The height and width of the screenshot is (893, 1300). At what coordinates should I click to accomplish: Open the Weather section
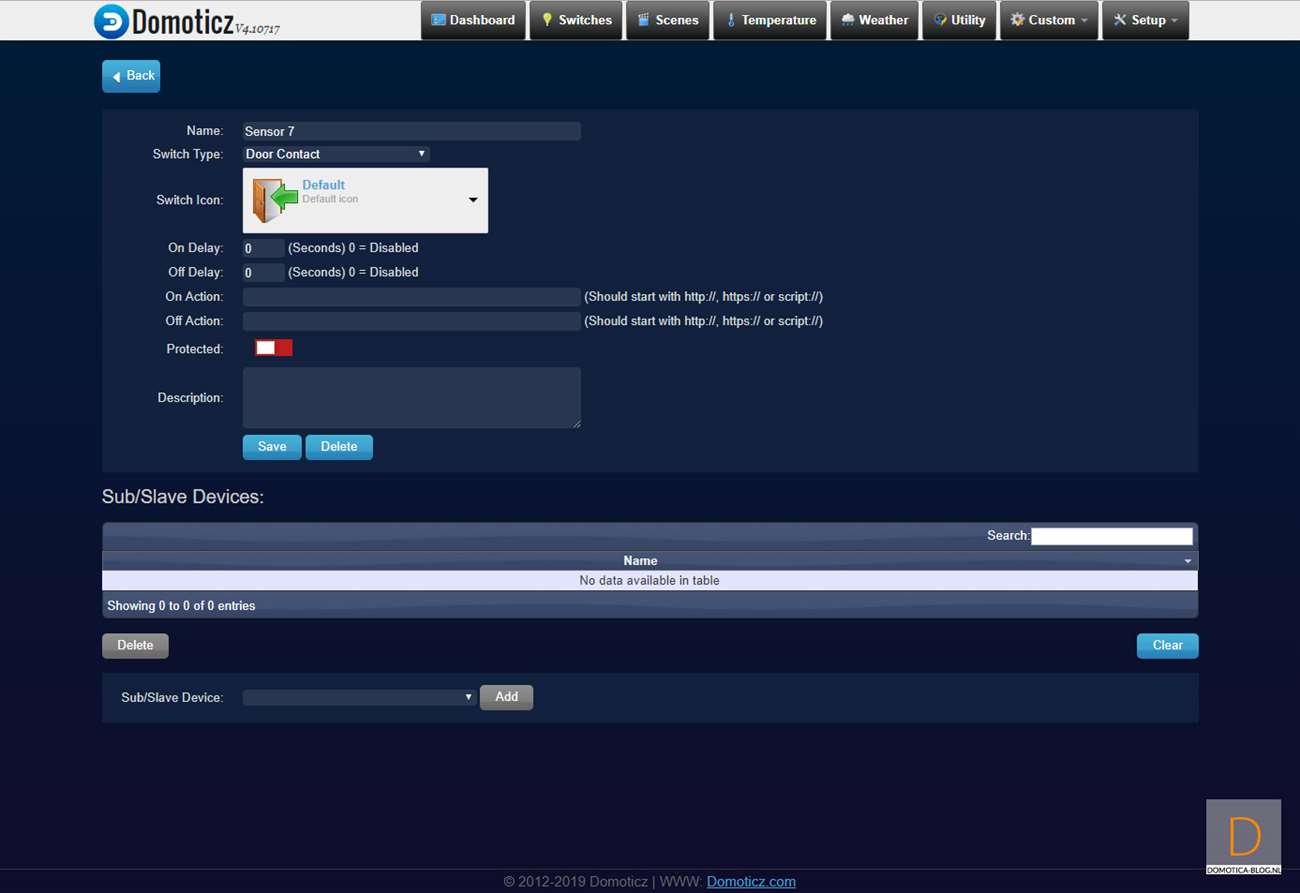coord(874,20)
